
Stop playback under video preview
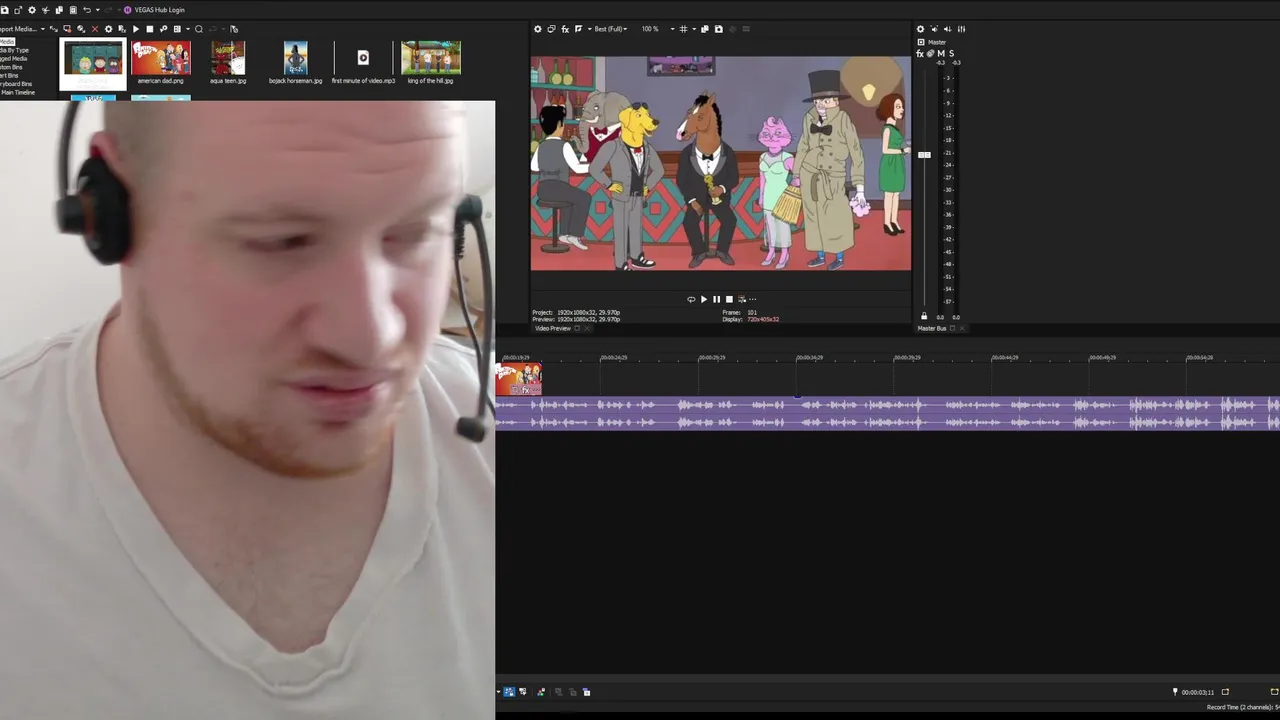pos(729,299)
